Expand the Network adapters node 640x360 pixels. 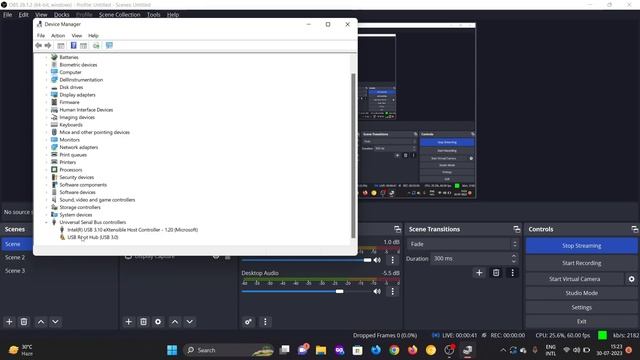click(x=46, y=147)
